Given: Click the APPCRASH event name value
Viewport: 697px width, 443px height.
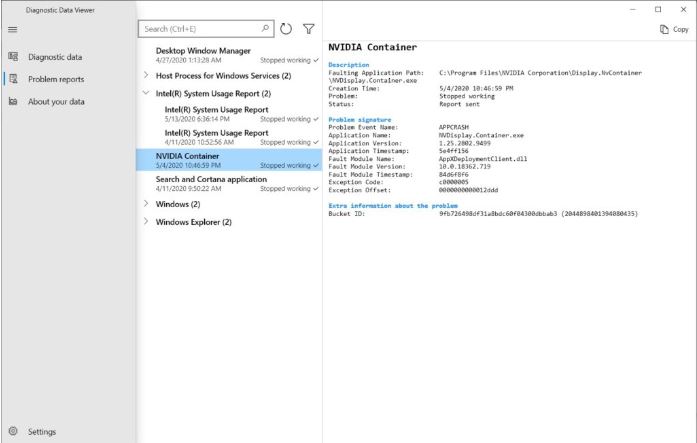Looking at the screenshot, I should tap(453, 127).
